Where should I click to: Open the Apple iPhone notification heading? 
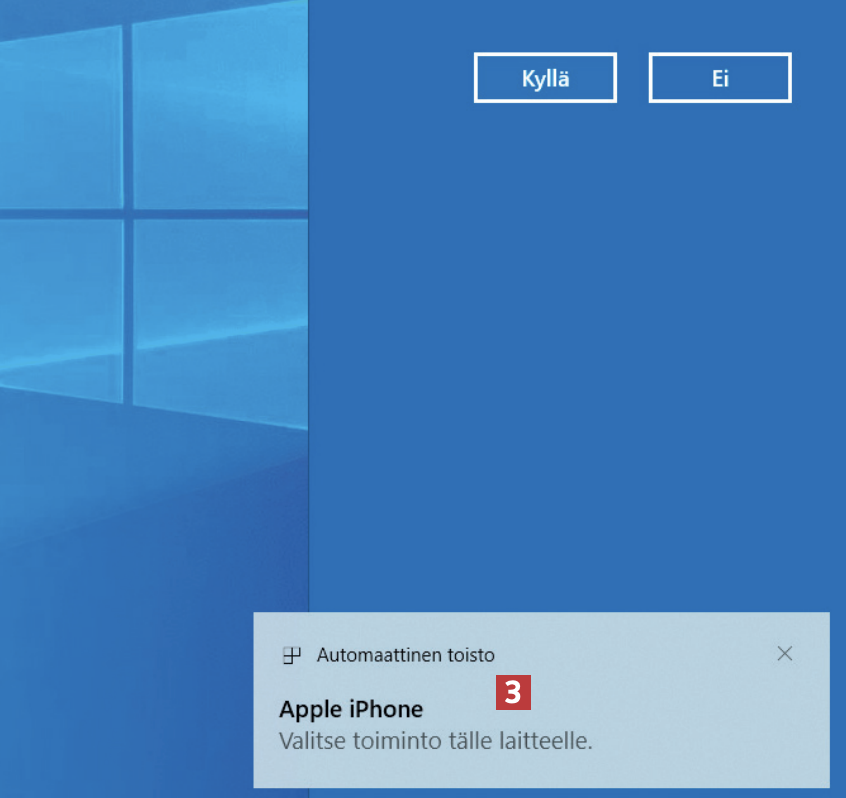(351, 709)
